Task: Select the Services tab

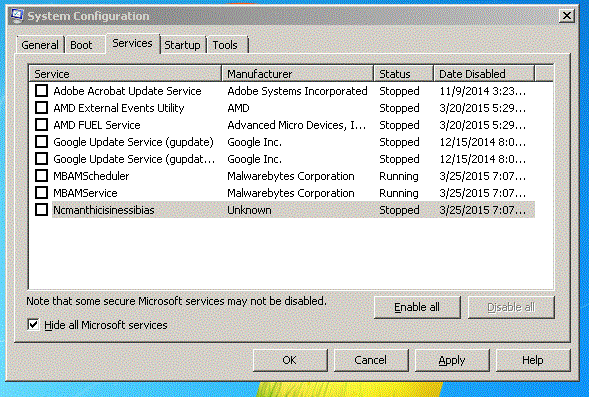Action: (133, 44)
